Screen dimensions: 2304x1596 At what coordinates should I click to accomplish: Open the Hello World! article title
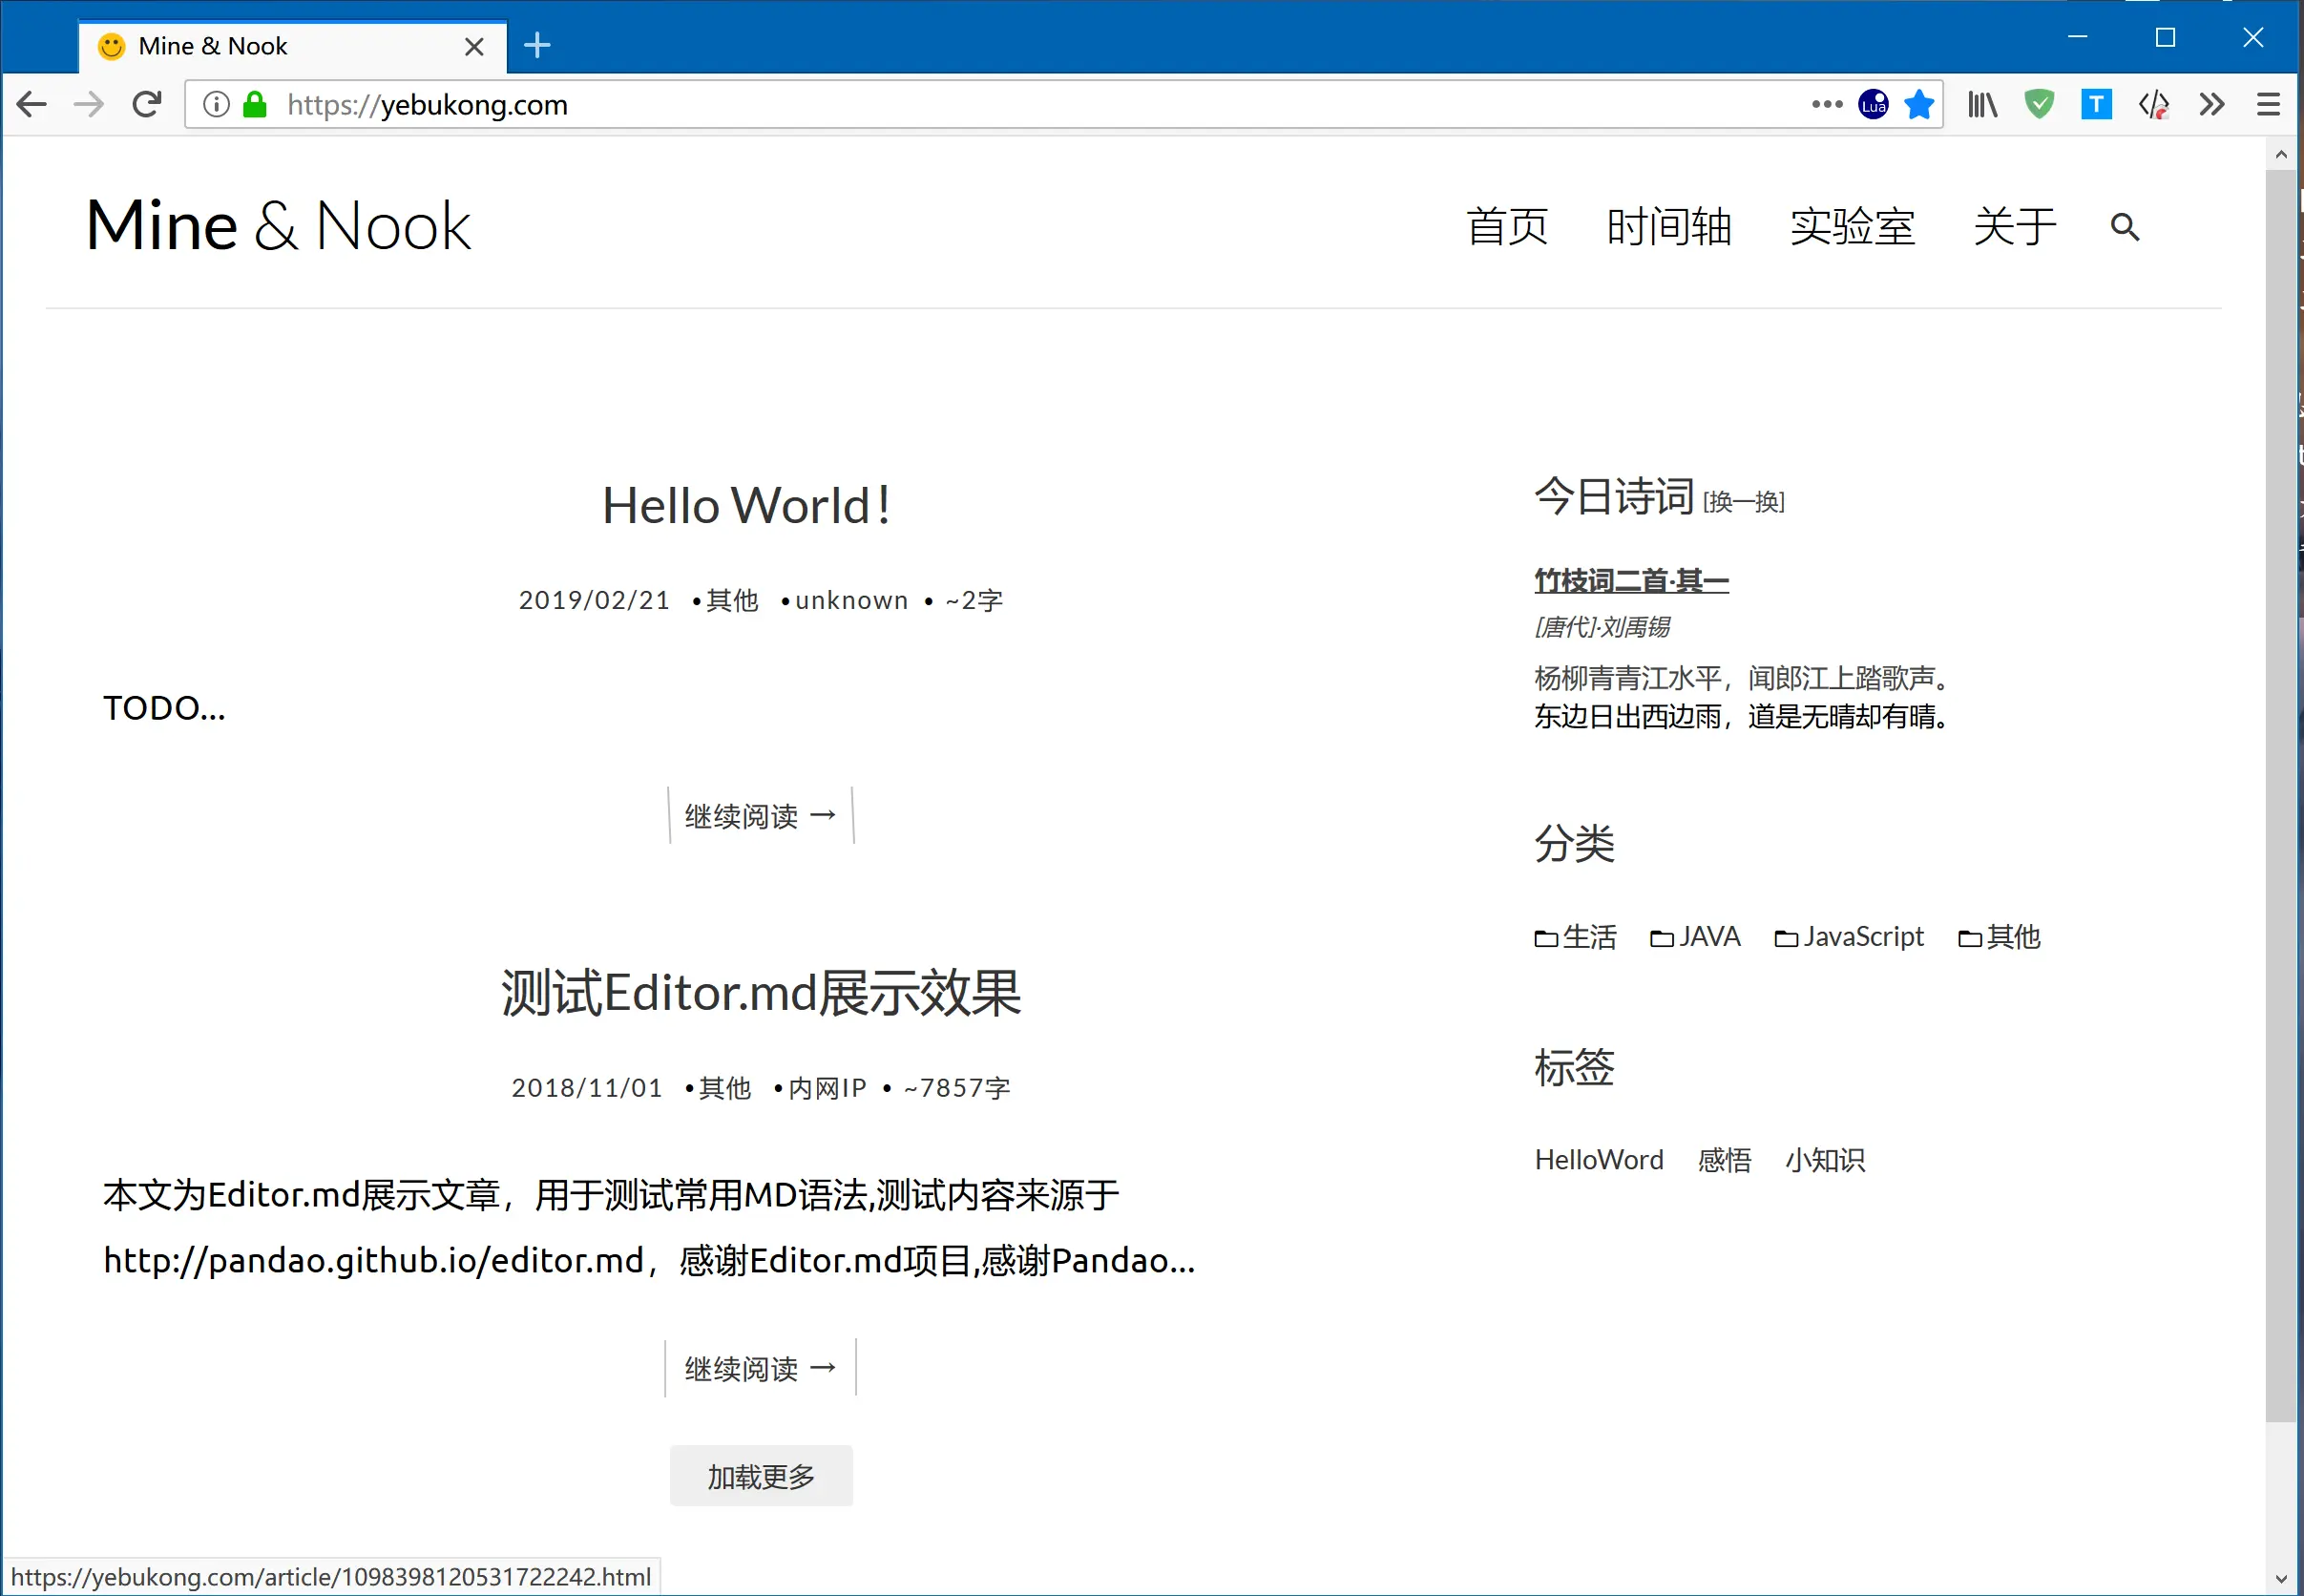tap(746, 505)
